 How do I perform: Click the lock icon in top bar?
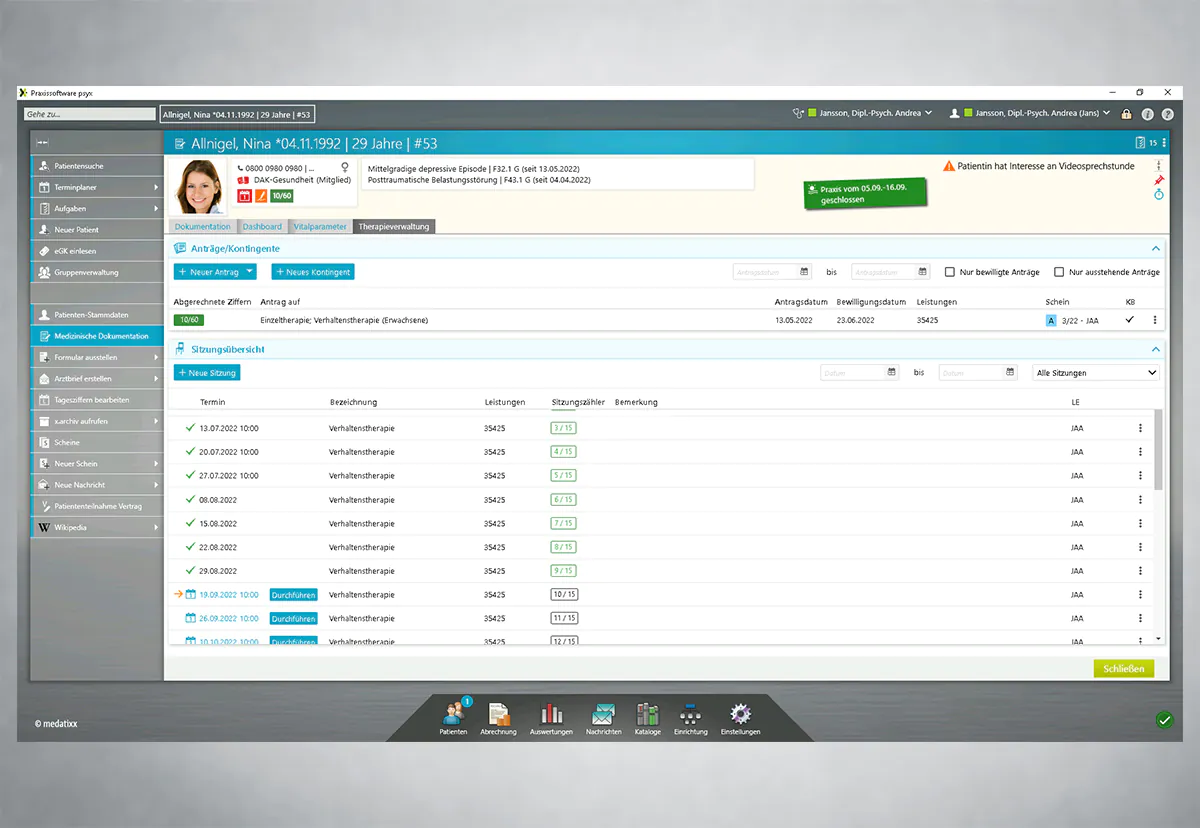1127,114
